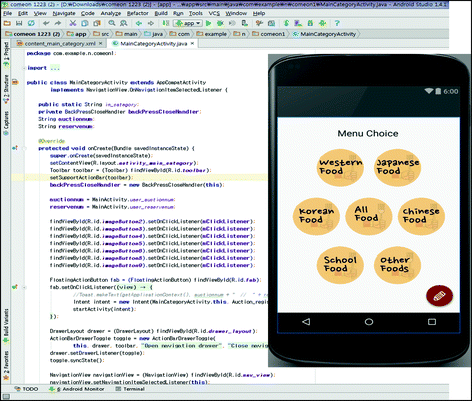Viewport: 472px width, 401px height.
Task: Tap Western Food button in phone preview
Action: (340, 168)
